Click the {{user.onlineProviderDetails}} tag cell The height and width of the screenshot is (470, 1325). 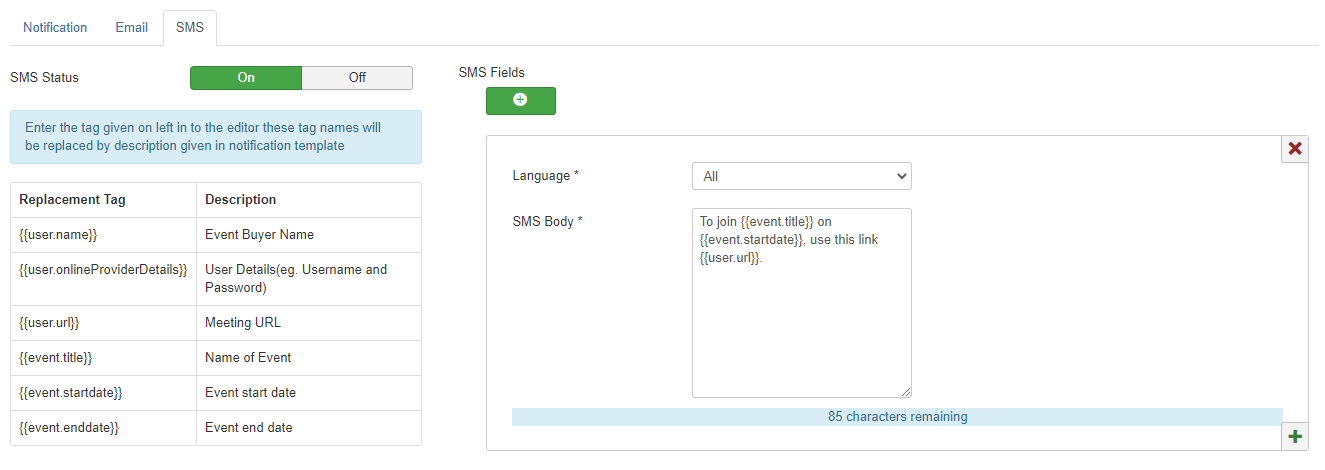tap(103, 270)
